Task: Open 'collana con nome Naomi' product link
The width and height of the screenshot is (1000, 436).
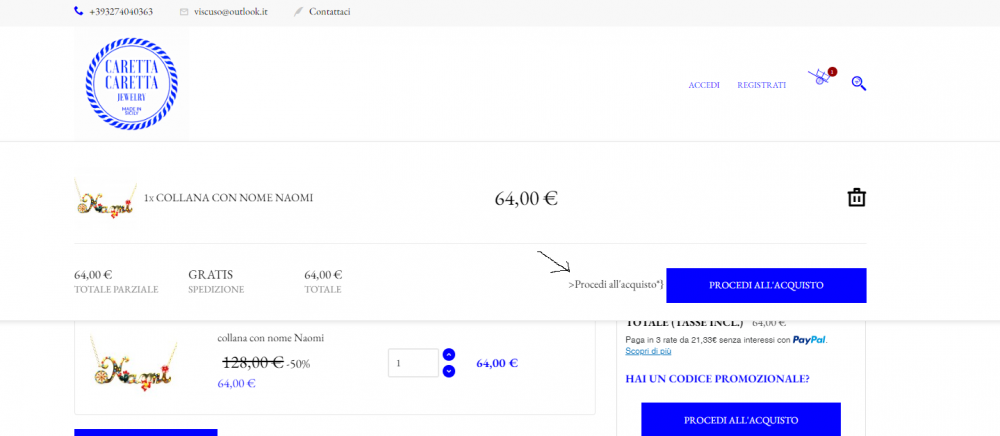Action: click(270, 338)
